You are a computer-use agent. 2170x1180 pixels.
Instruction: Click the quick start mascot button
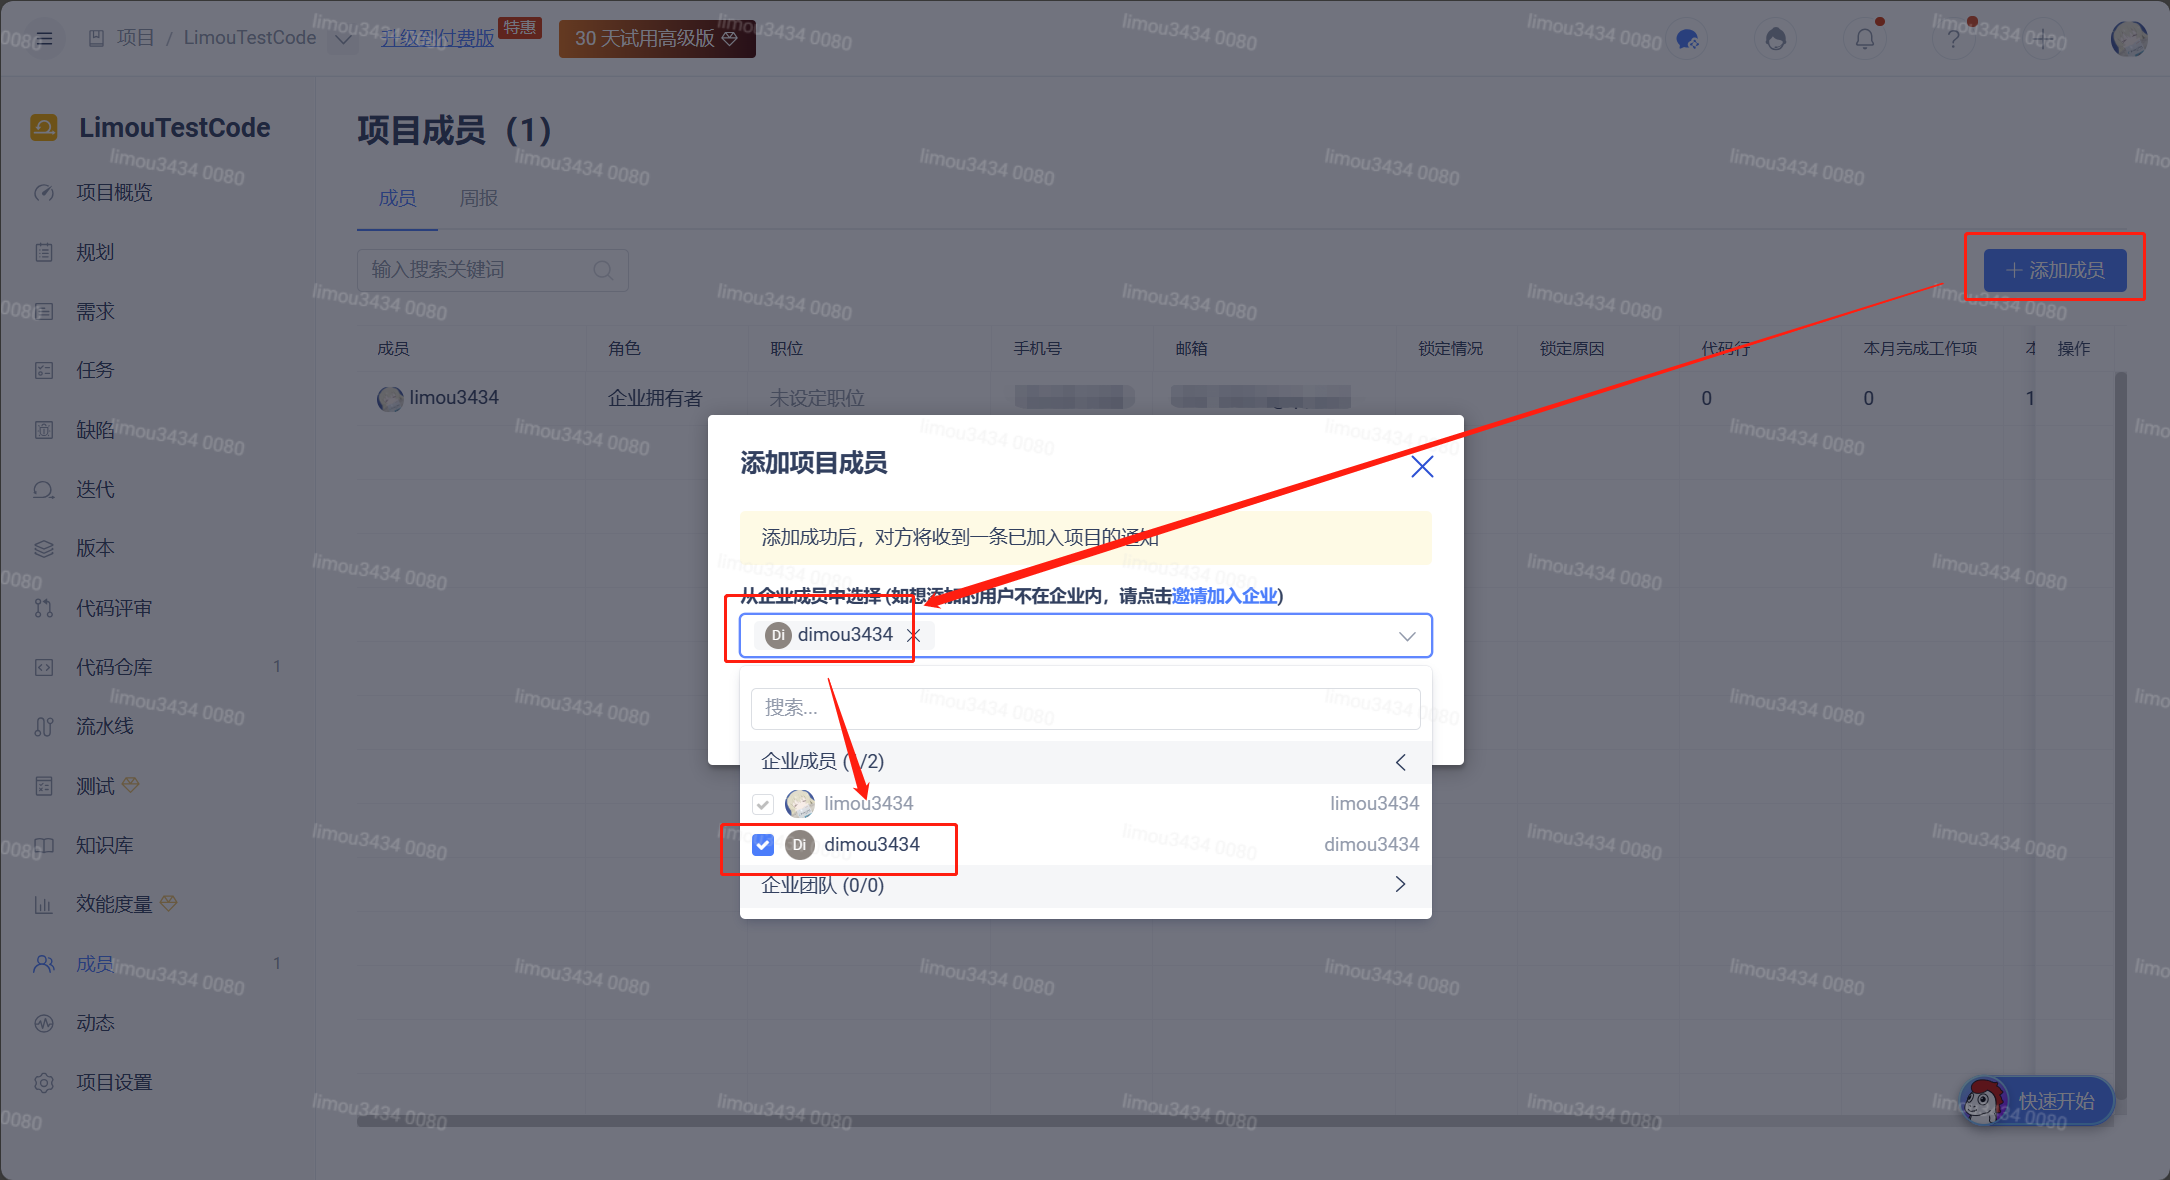click(2037, 1101)
